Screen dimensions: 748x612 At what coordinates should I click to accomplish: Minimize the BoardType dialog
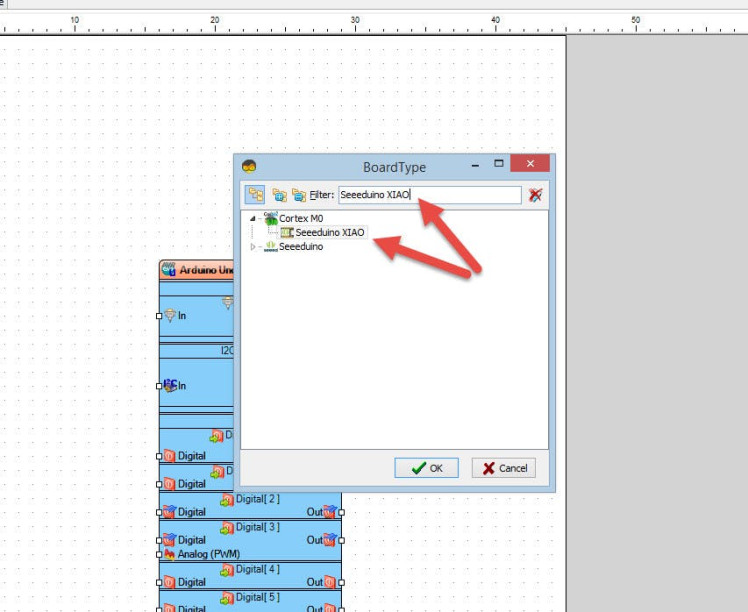pyautogui.click(x=475, y=165)
